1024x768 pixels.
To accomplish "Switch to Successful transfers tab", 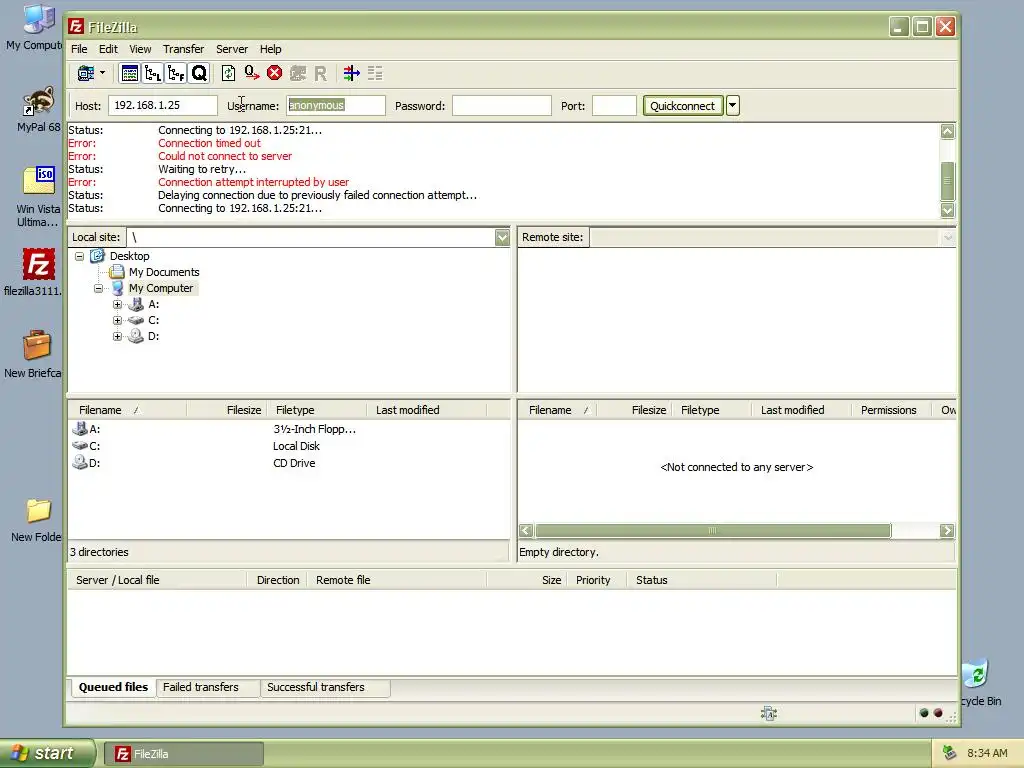I will tap(325, 687).
